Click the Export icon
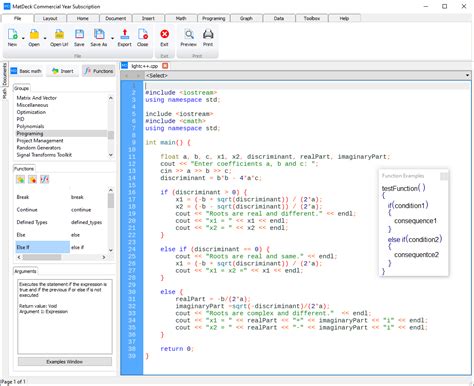Viewport: 474px width, 386px height. [x=124, y=34]
